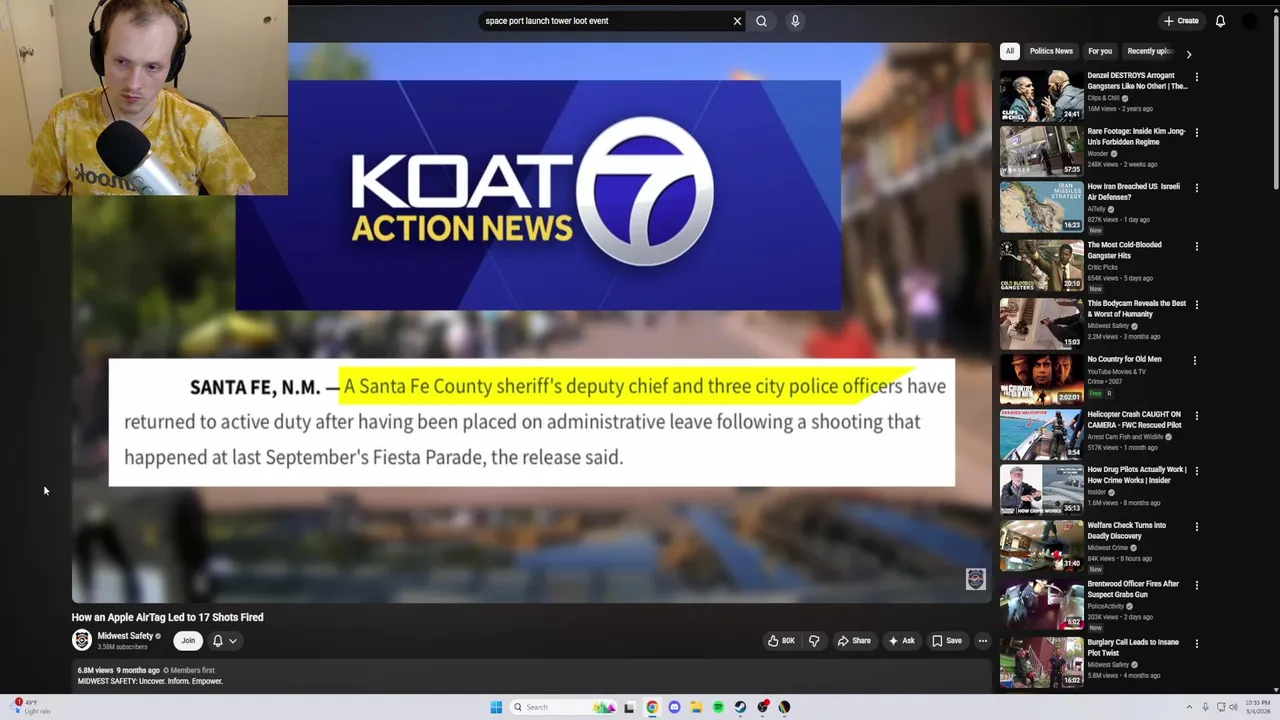Image resolution: width=1280 pixels, height=720 pixels.
Task: Expand the video description box
Action: [530, 676]
